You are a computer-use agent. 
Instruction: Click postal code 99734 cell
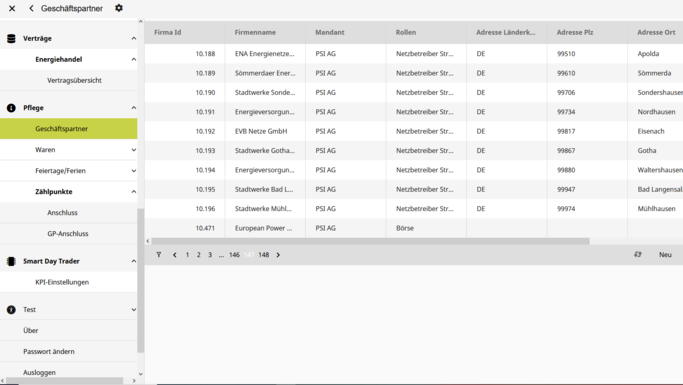[587, 112]
